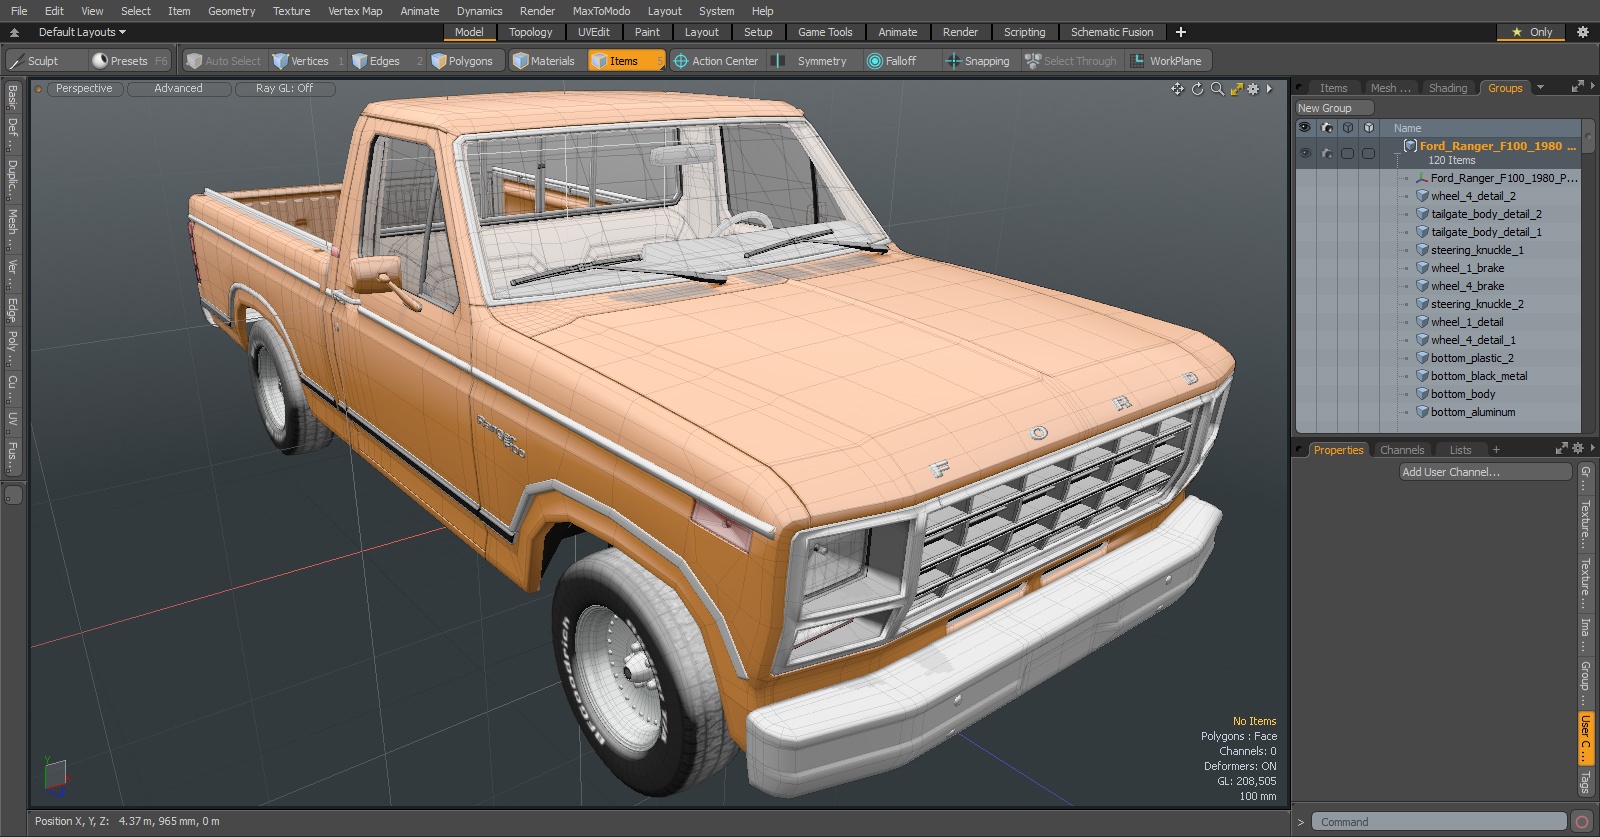Open Default Layouts dropdown

pos(82,32)
